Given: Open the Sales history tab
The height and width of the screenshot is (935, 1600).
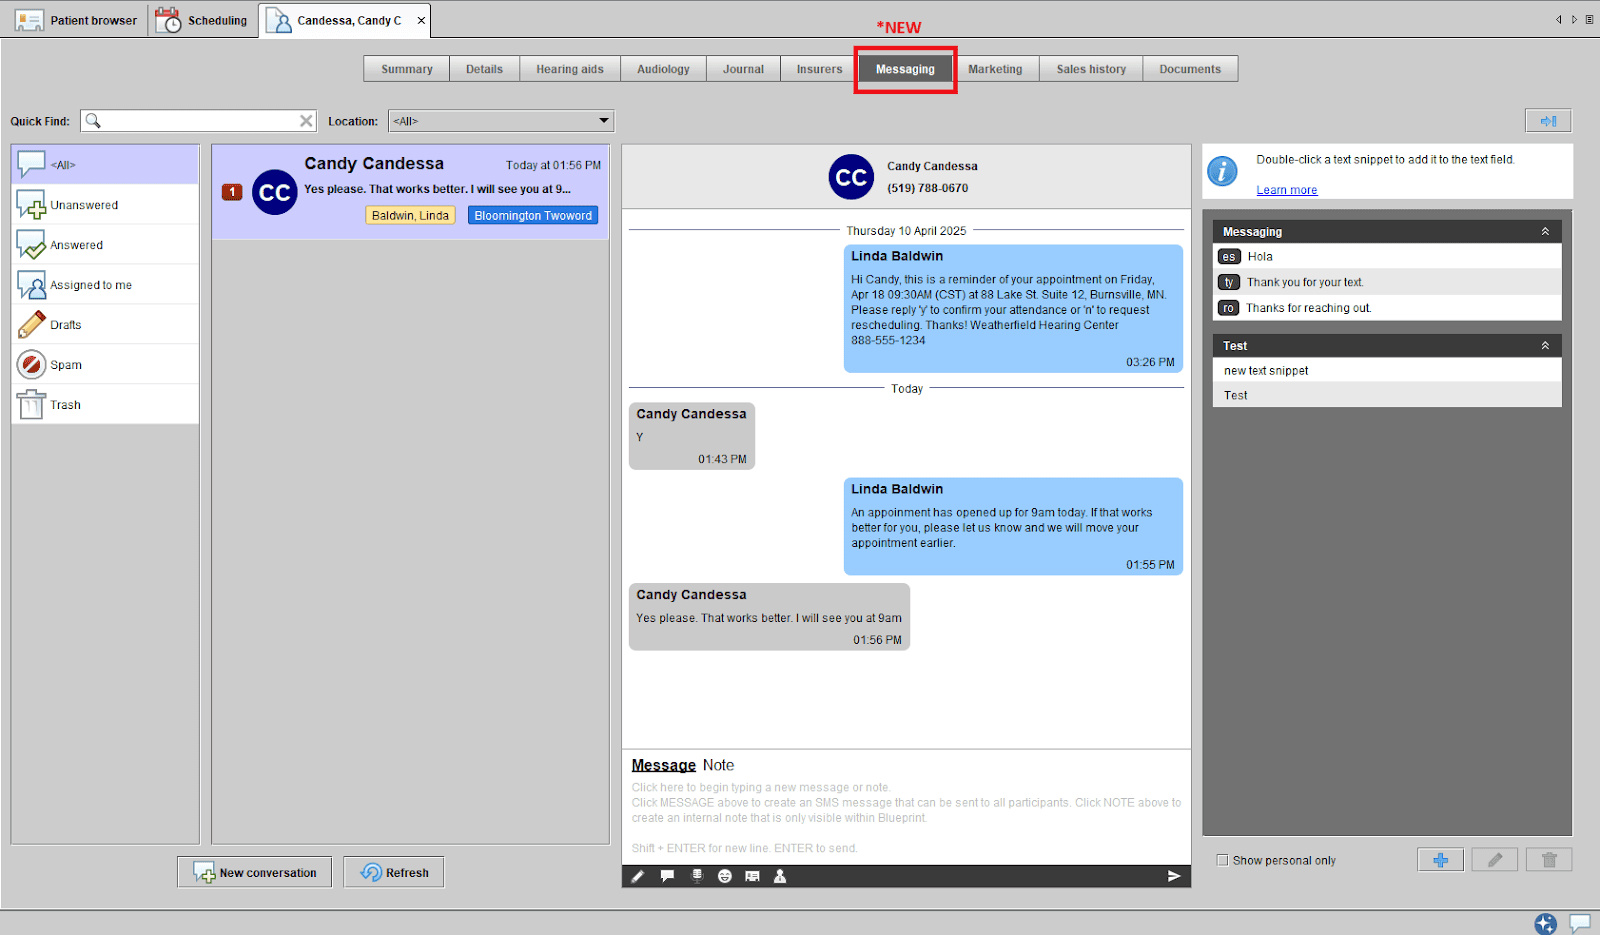Looking at the screenshot, I should coord(1091,69).
